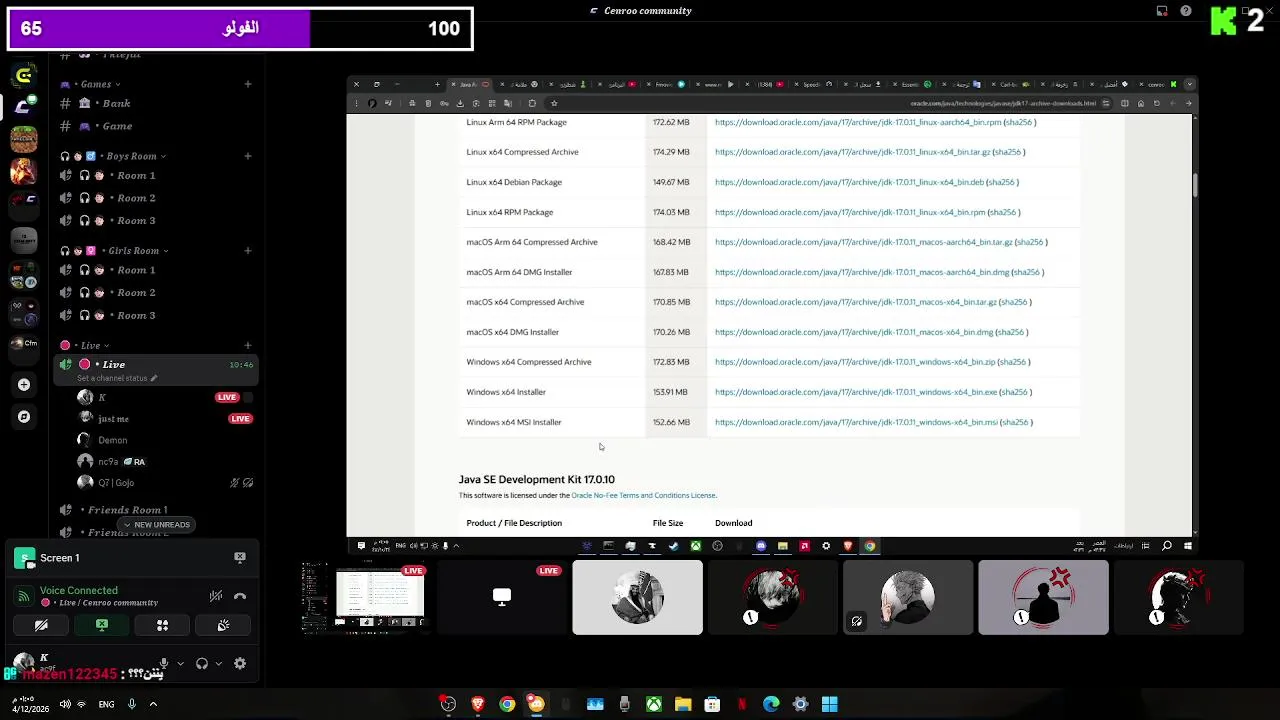Open Windows Start button on taskbar
Viewport: 1280px width, 720px height.
pos(829,705)
